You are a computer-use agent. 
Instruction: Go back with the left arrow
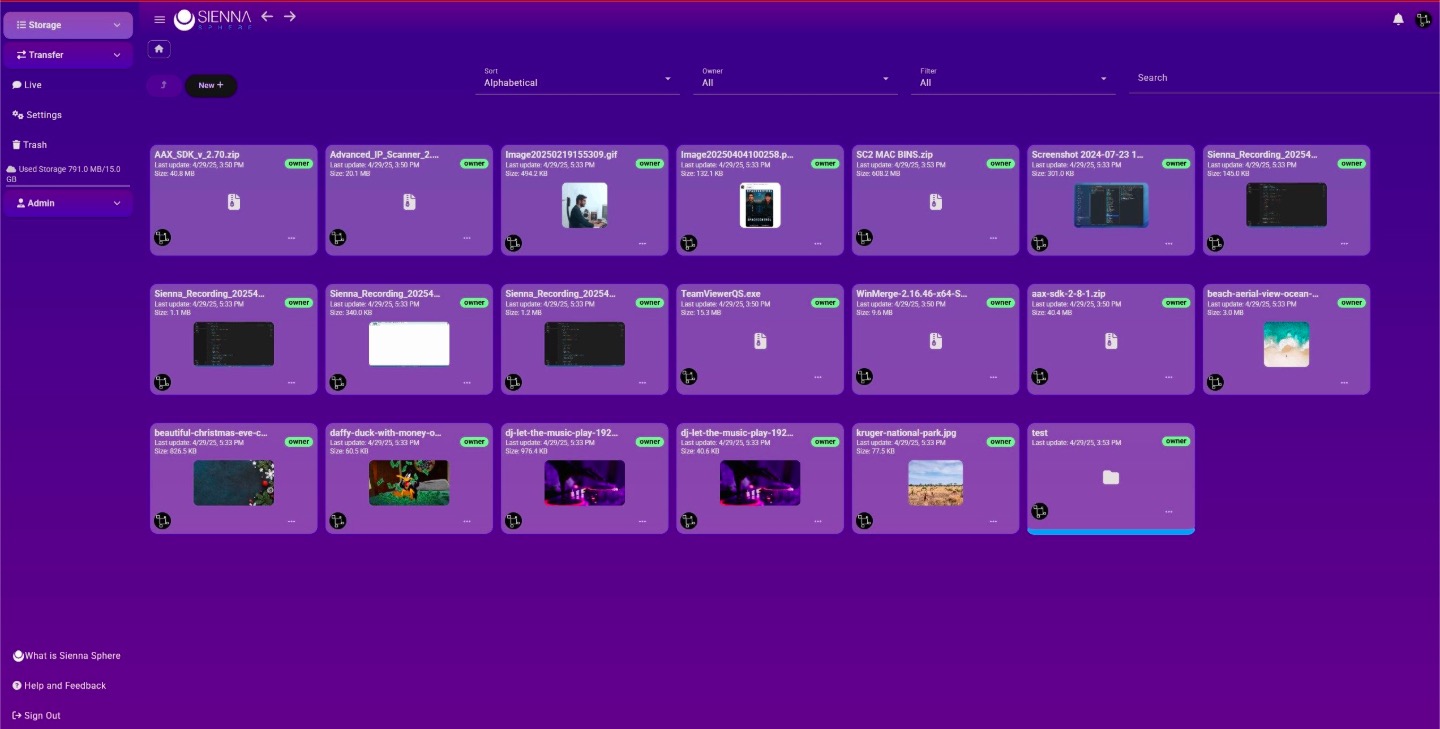point(267,16)
